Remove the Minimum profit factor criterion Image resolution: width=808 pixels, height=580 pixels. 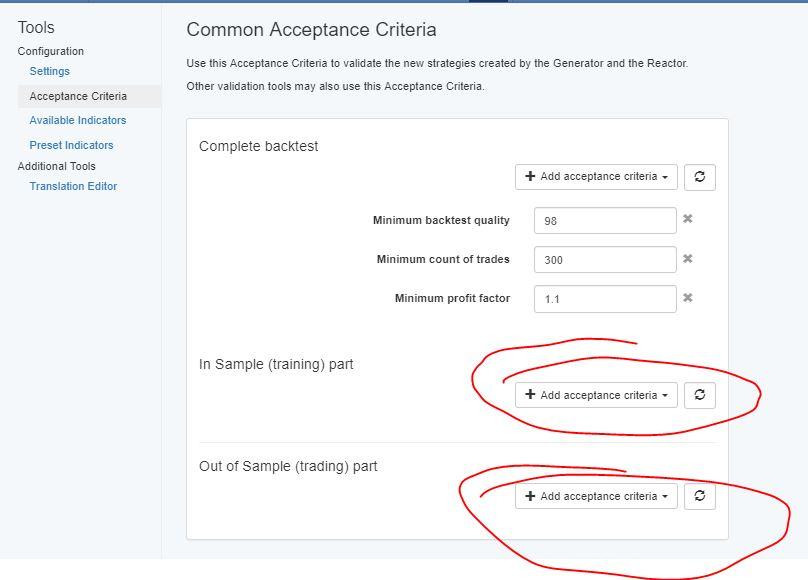click(x=687, y=298)
